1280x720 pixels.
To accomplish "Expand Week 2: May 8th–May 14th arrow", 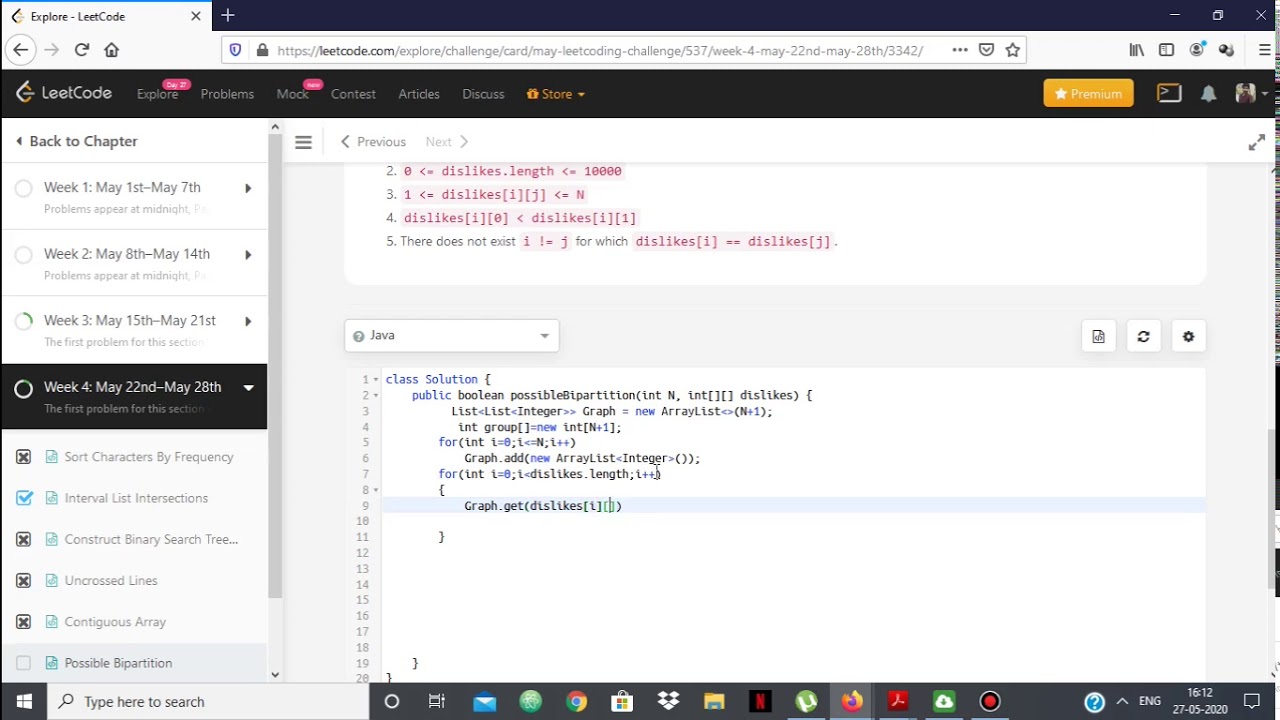I will [248, 255].
